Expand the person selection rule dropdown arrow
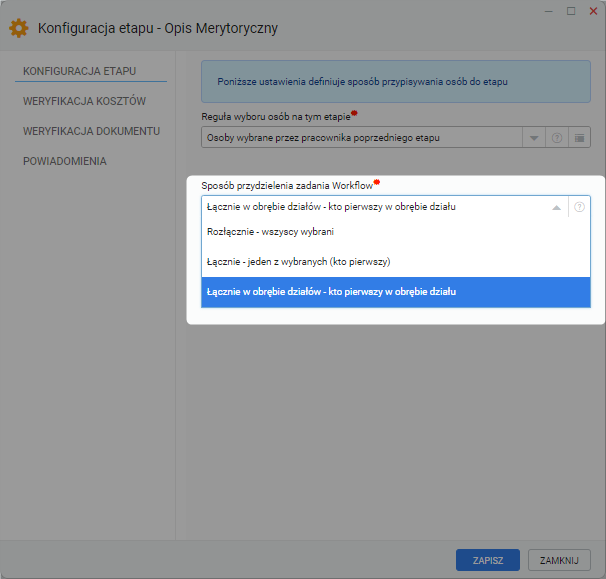 coord(534,138)
